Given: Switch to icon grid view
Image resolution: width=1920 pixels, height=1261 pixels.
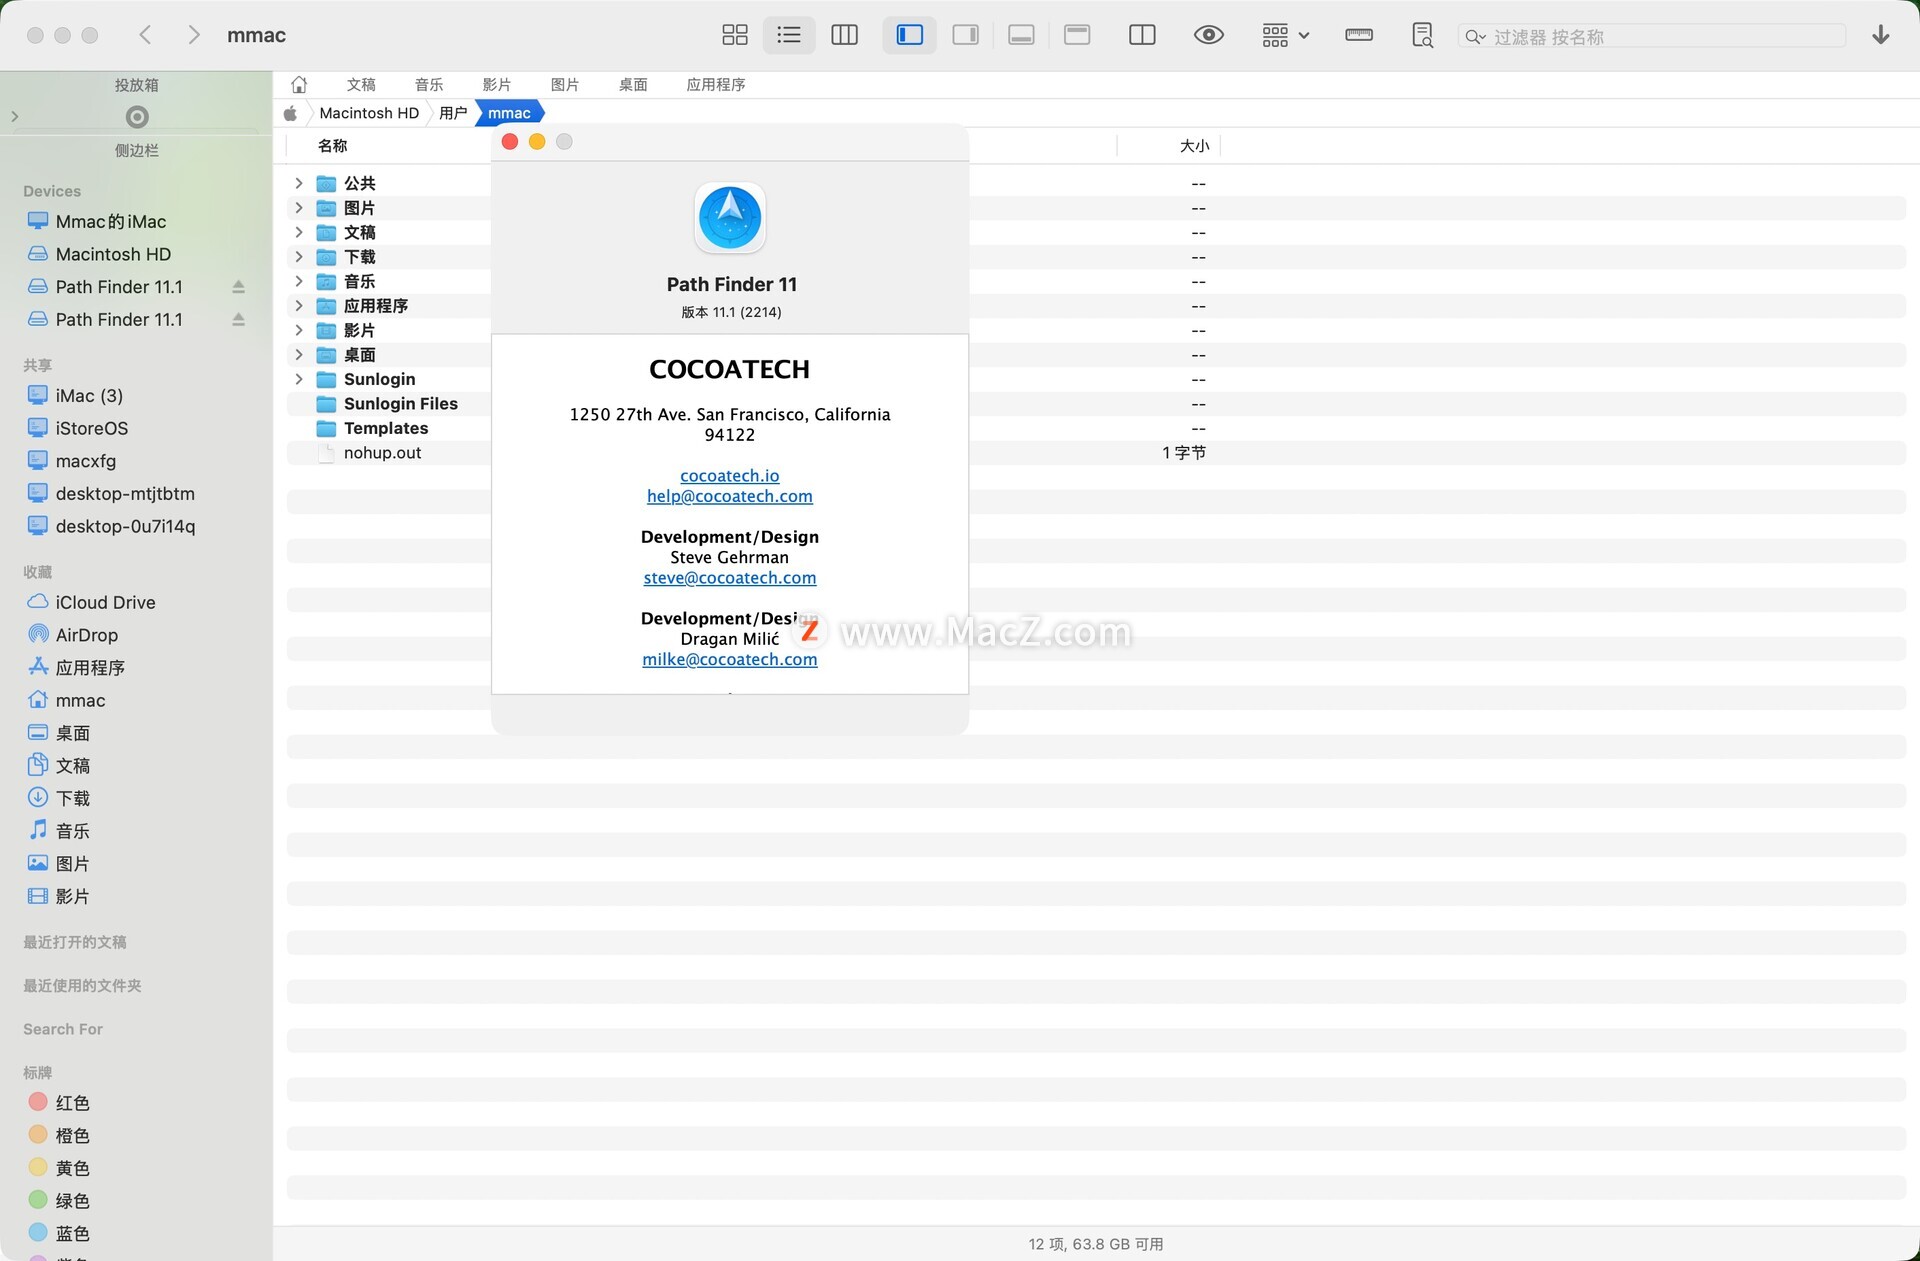Looking at the screenshot, I should pyautogui.click(x=734, y=35).
